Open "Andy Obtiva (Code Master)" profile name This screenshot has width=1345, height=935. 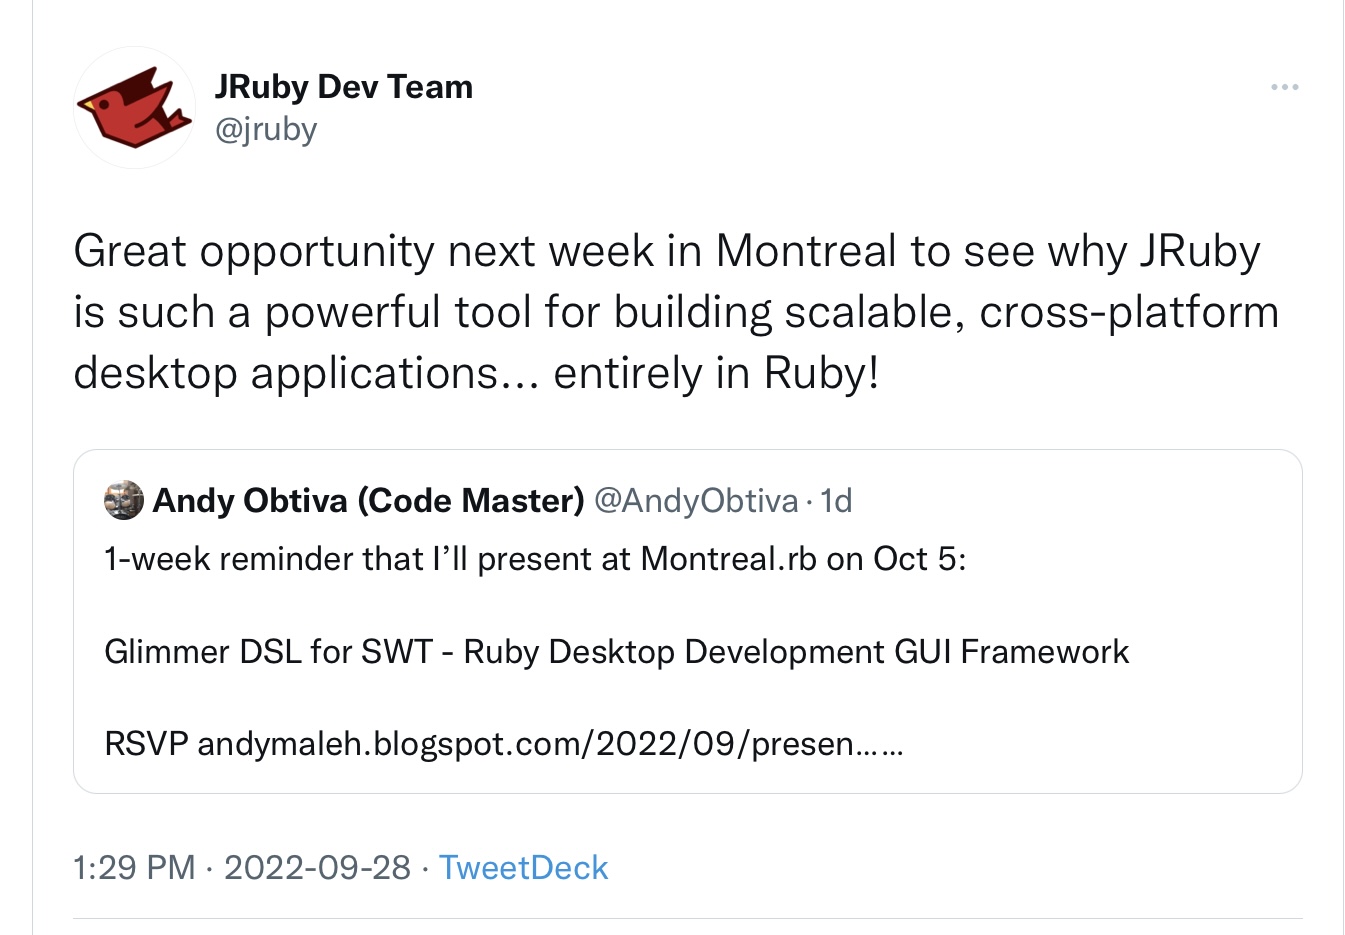point(368,501)
